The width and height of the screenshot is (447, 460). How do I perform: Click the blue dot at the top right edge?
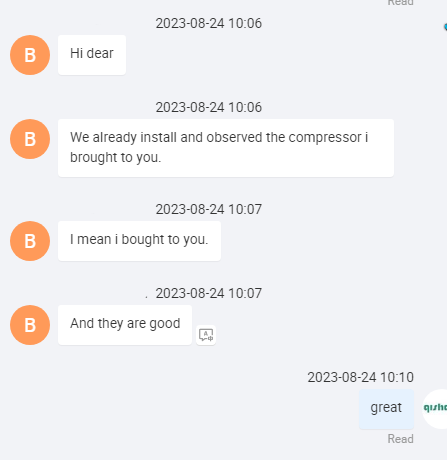pyautogui.click(x=445, y=27)
